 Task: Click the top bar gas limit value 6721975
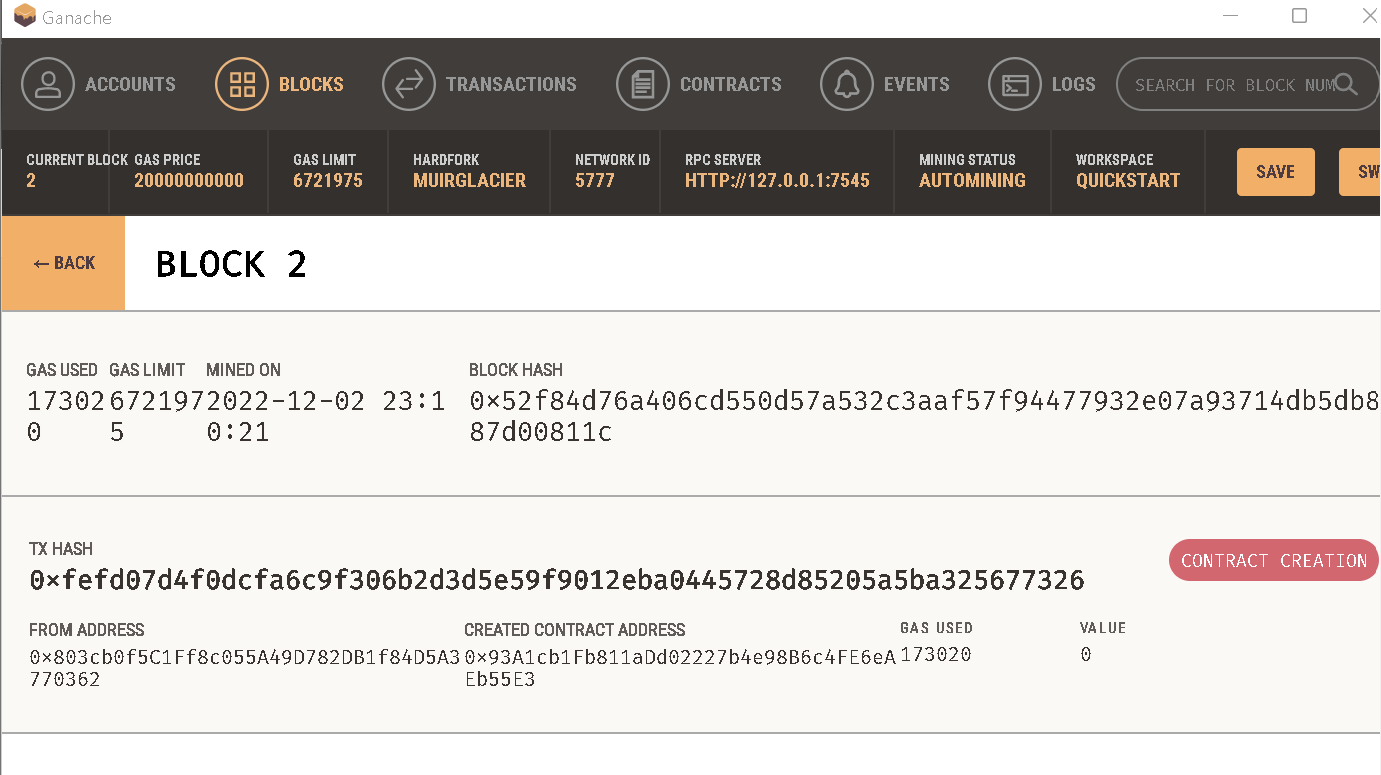pyautogui.click(x=328, y=181)
